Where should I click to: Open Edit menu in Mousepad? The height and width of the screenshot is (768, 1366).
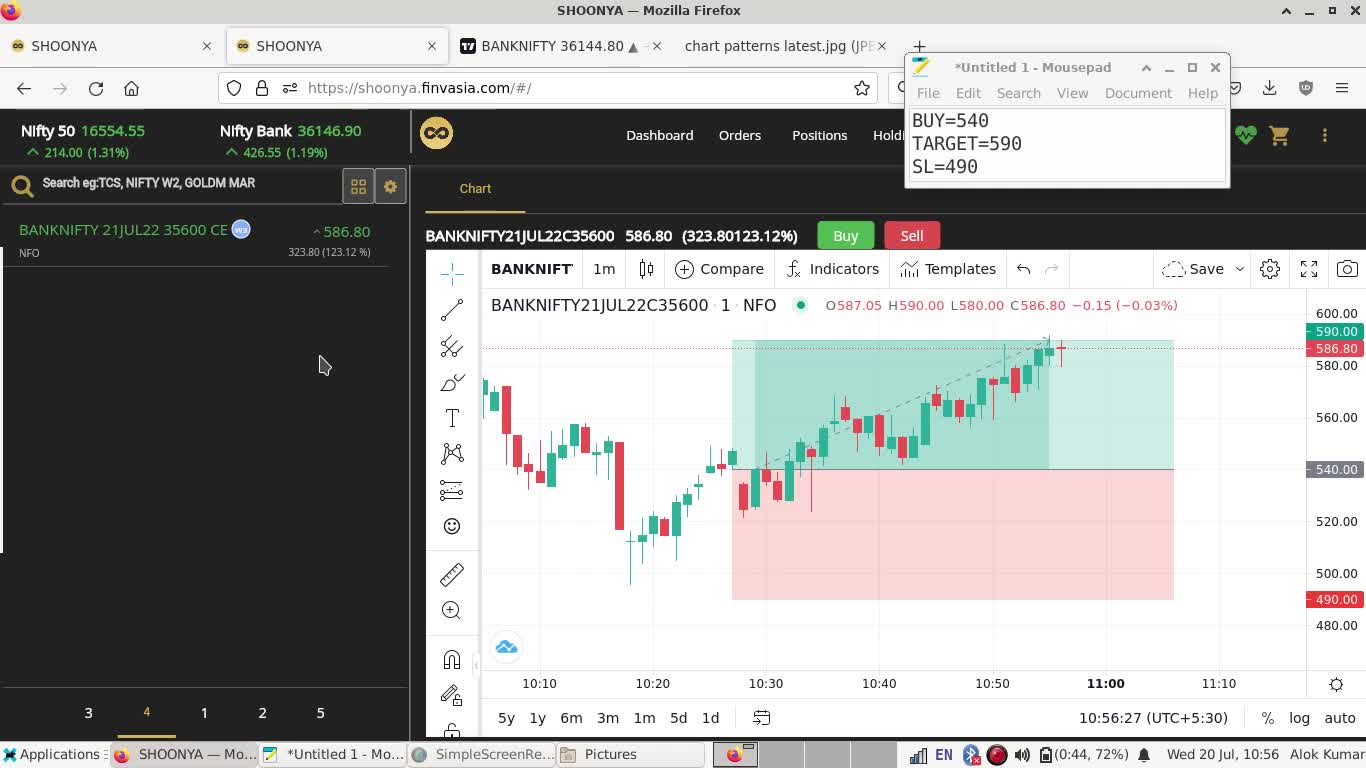[x=968, y=93]
